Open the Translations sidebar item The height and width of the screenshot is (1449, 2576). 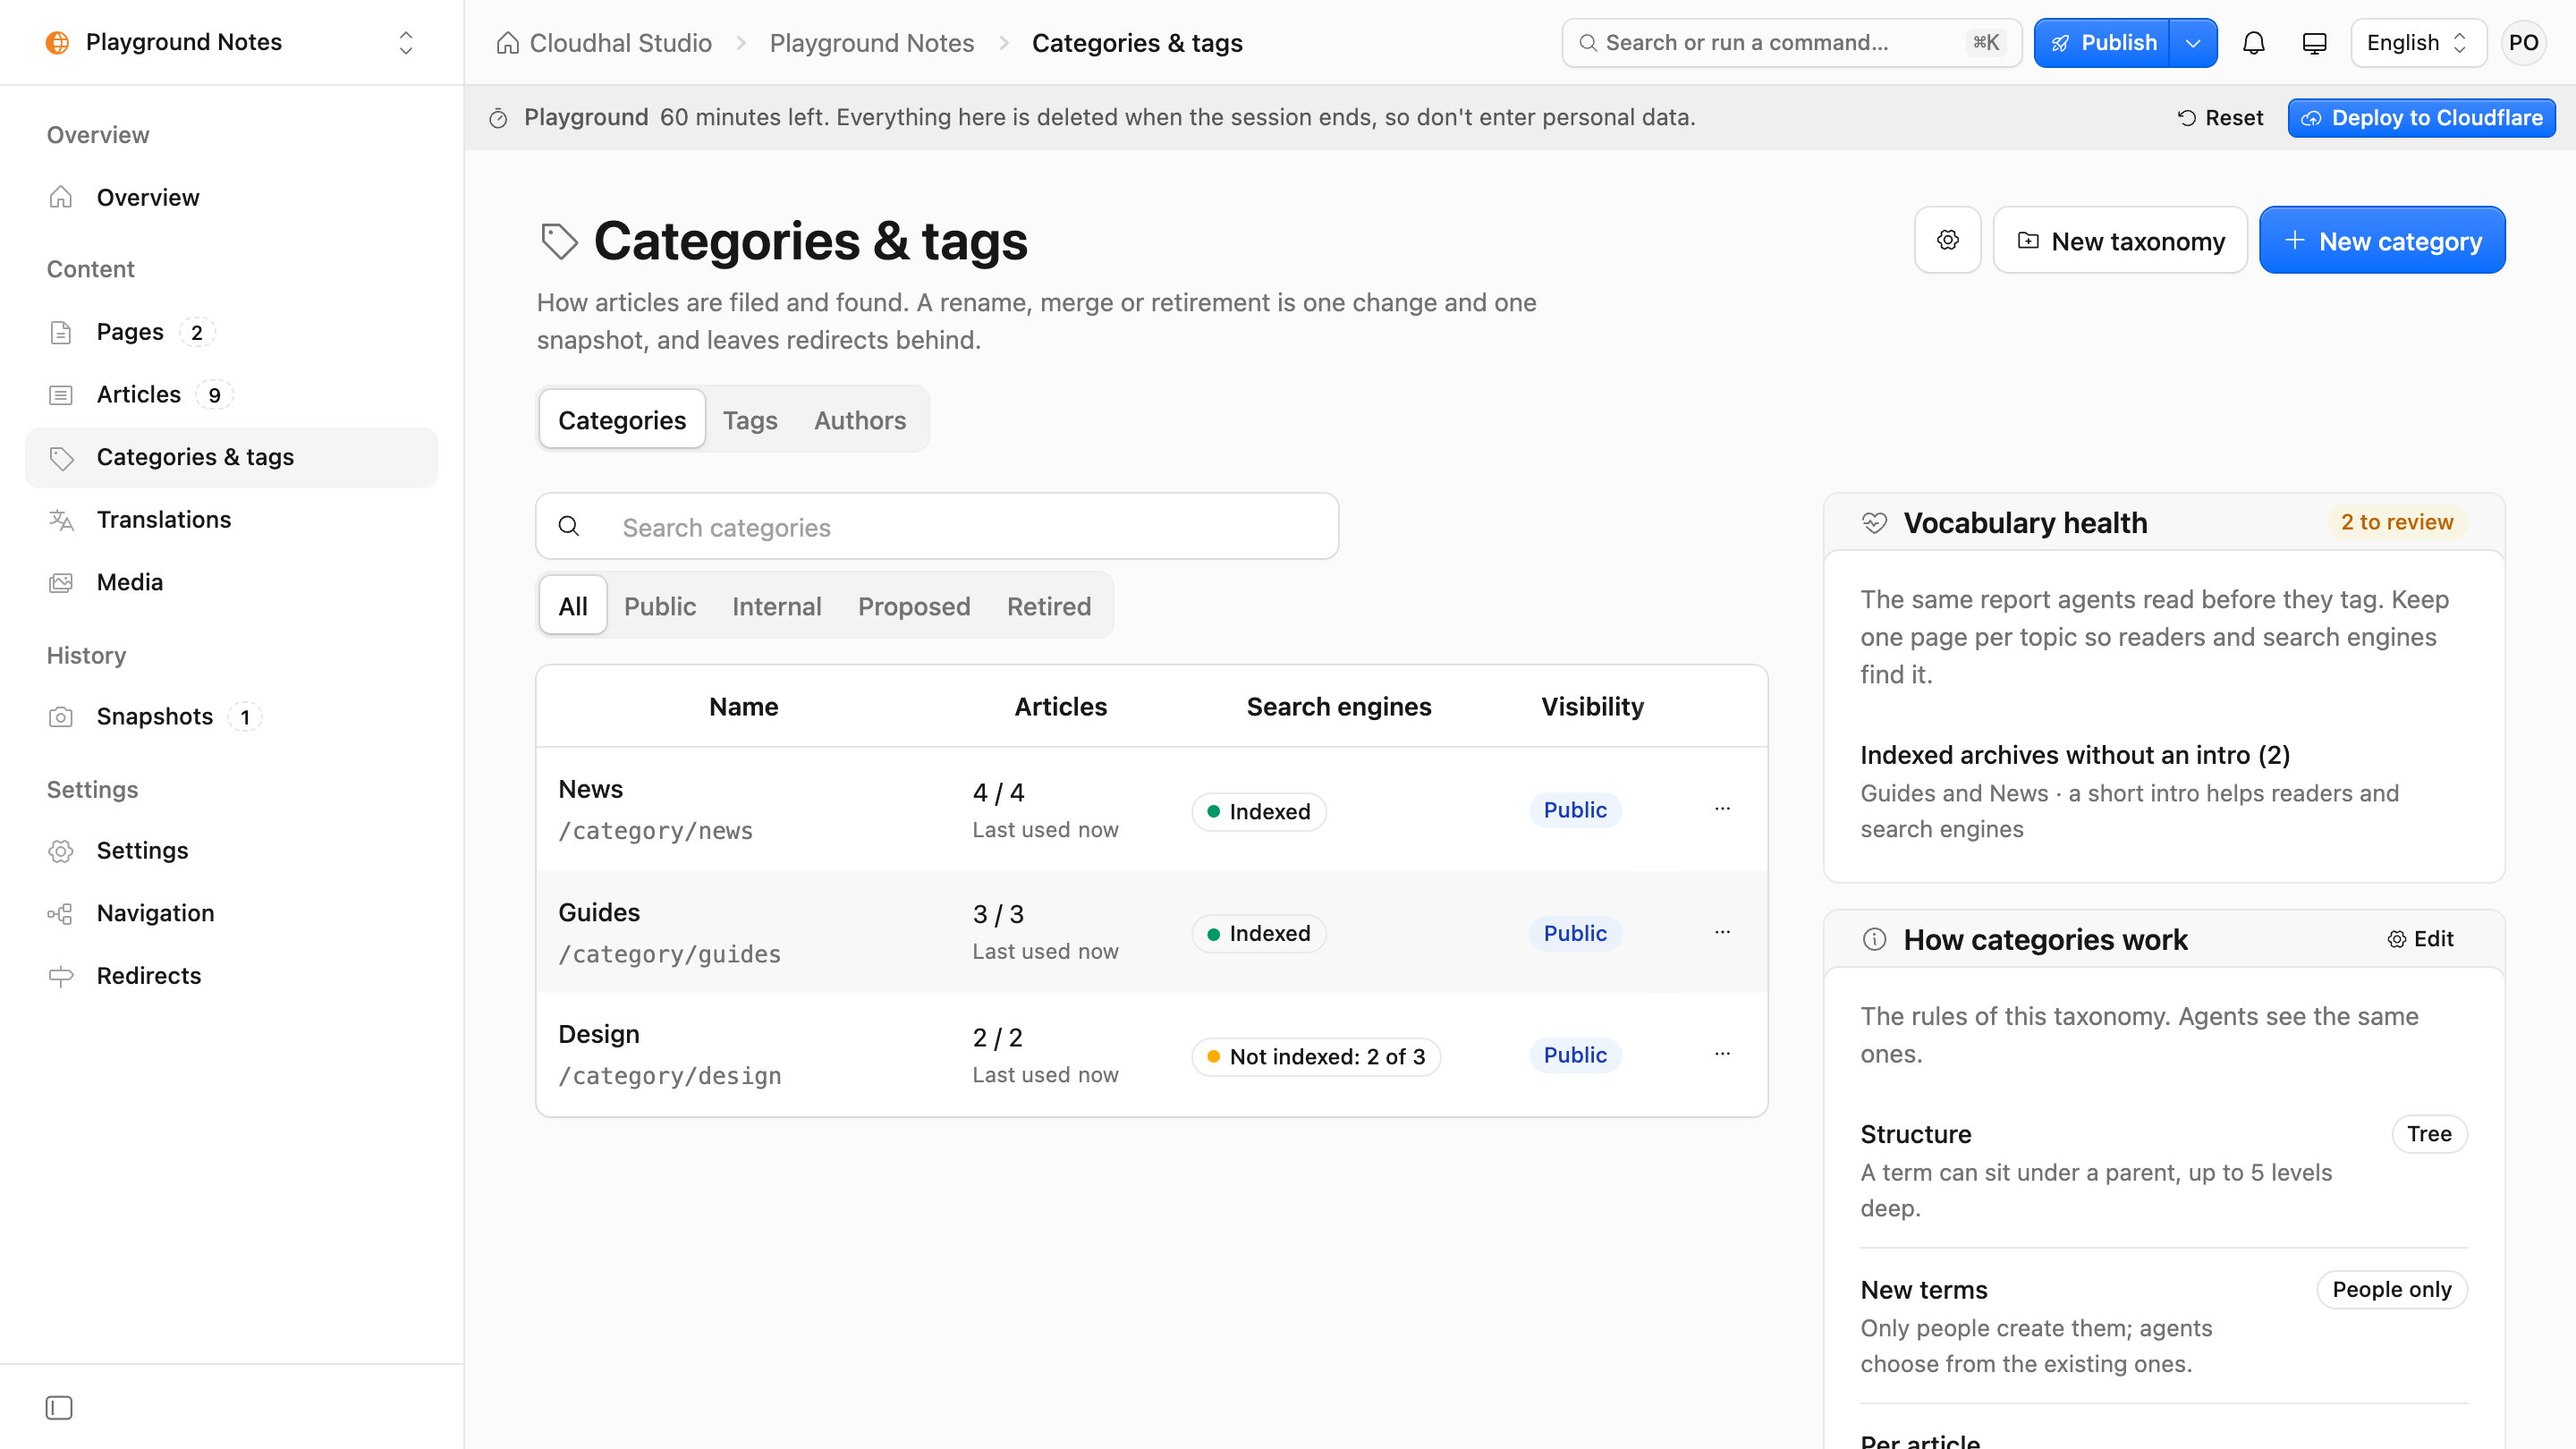[x=231, y=520]
